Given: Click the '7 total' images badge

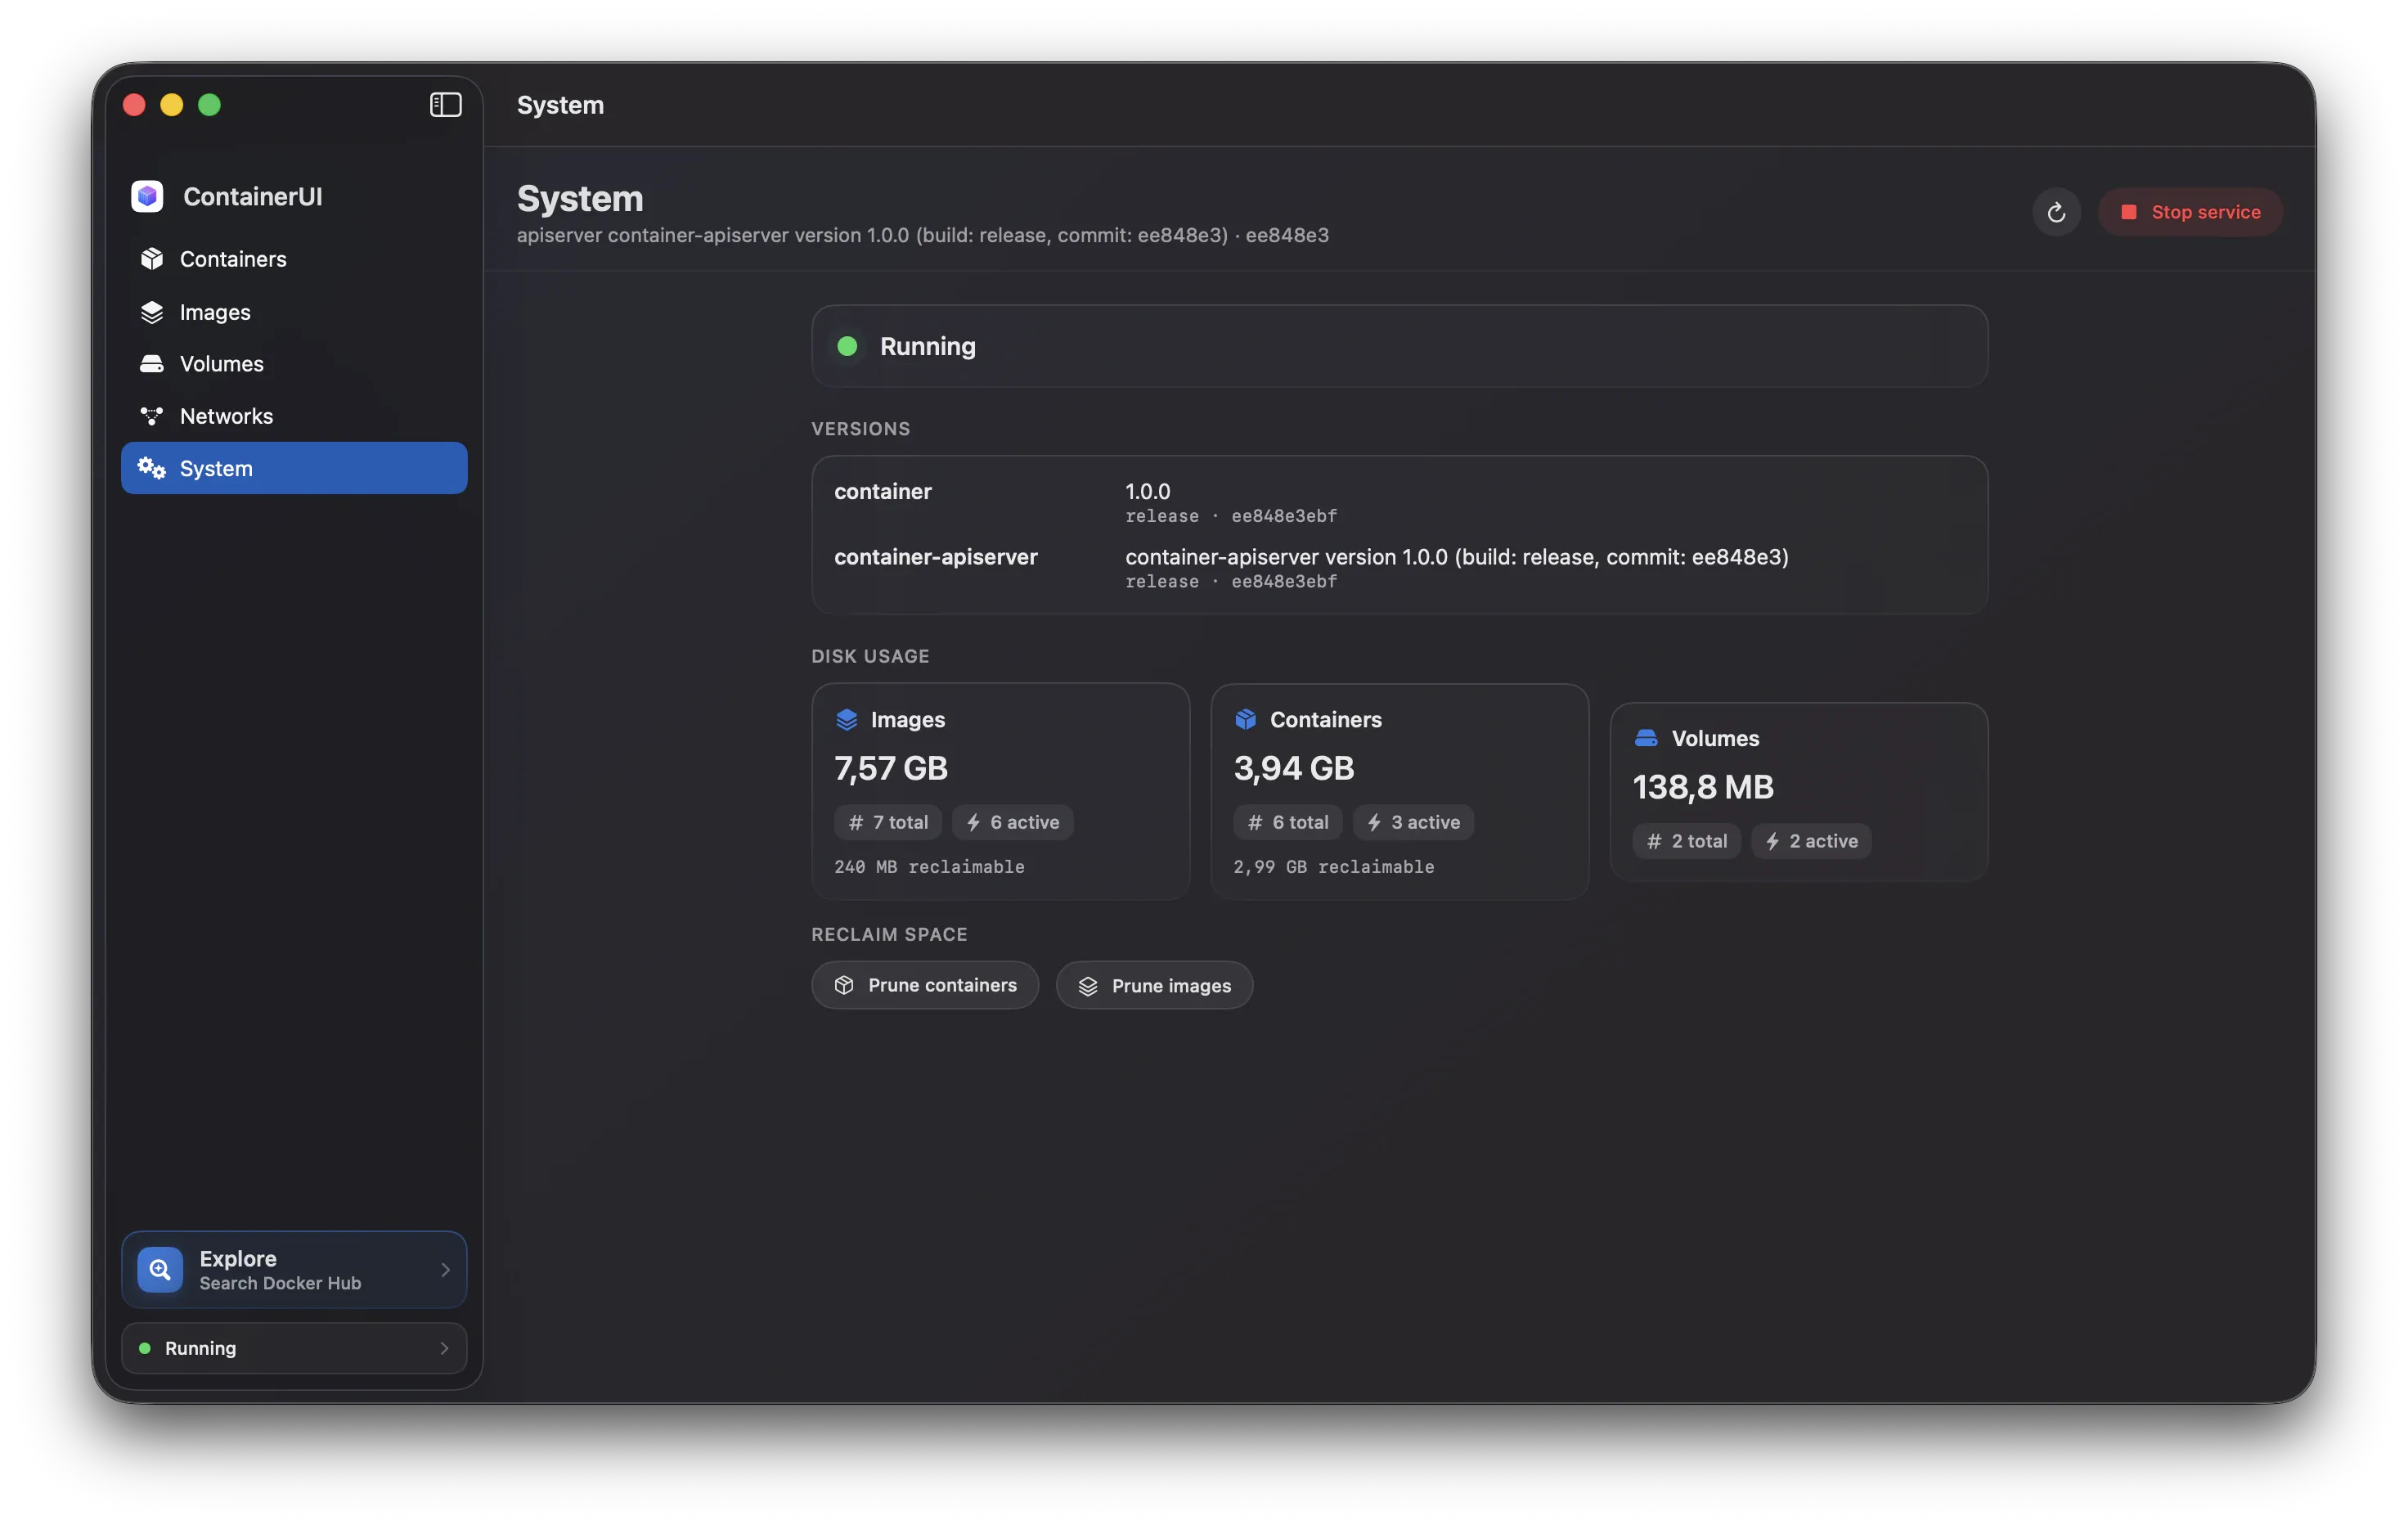Looking at the screenshot, I should [888, 822].
